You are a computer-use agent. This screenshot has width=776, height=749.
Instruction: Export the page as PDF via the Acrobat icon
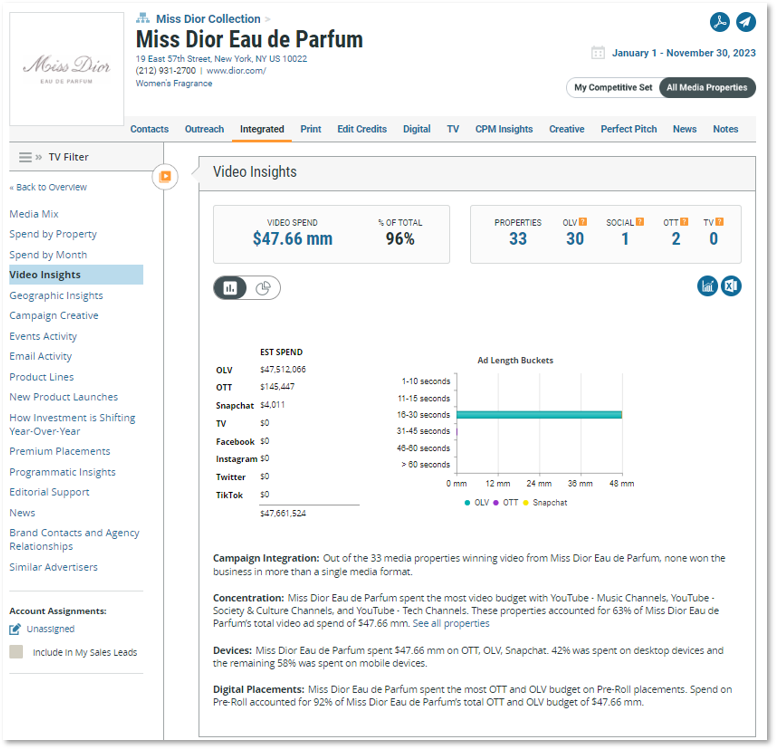tap(720, 22)
